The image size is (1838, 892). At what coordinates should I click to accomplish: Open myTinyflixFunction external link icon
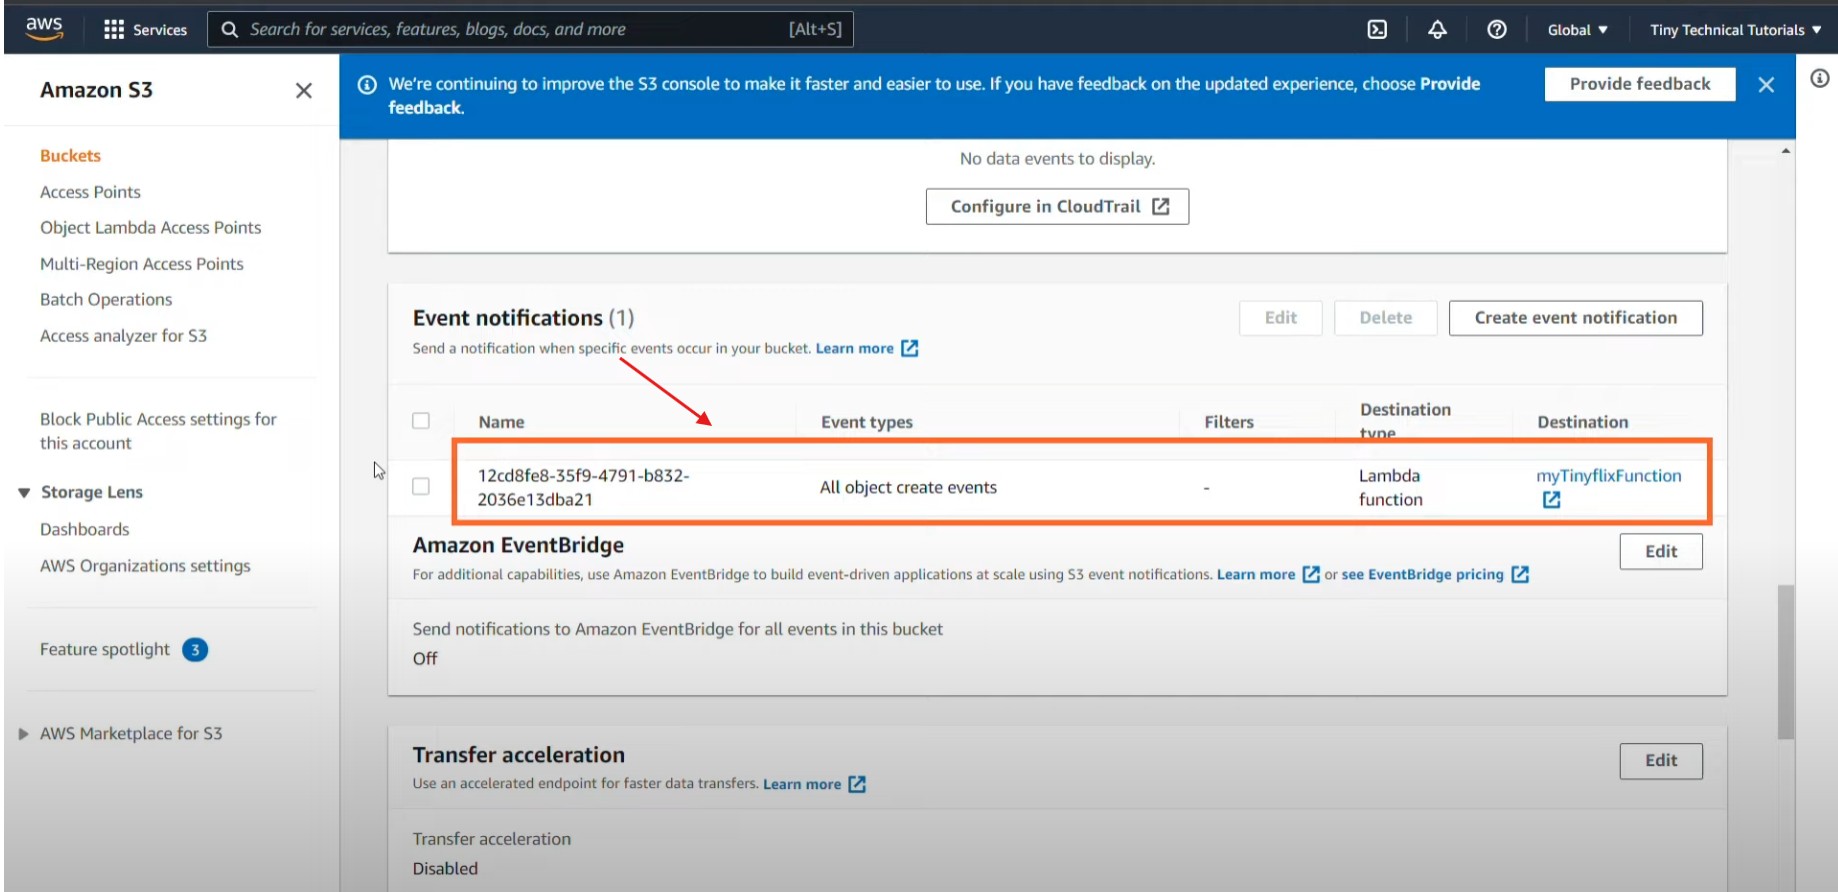pyautogui.click(x=1551, y=499)
